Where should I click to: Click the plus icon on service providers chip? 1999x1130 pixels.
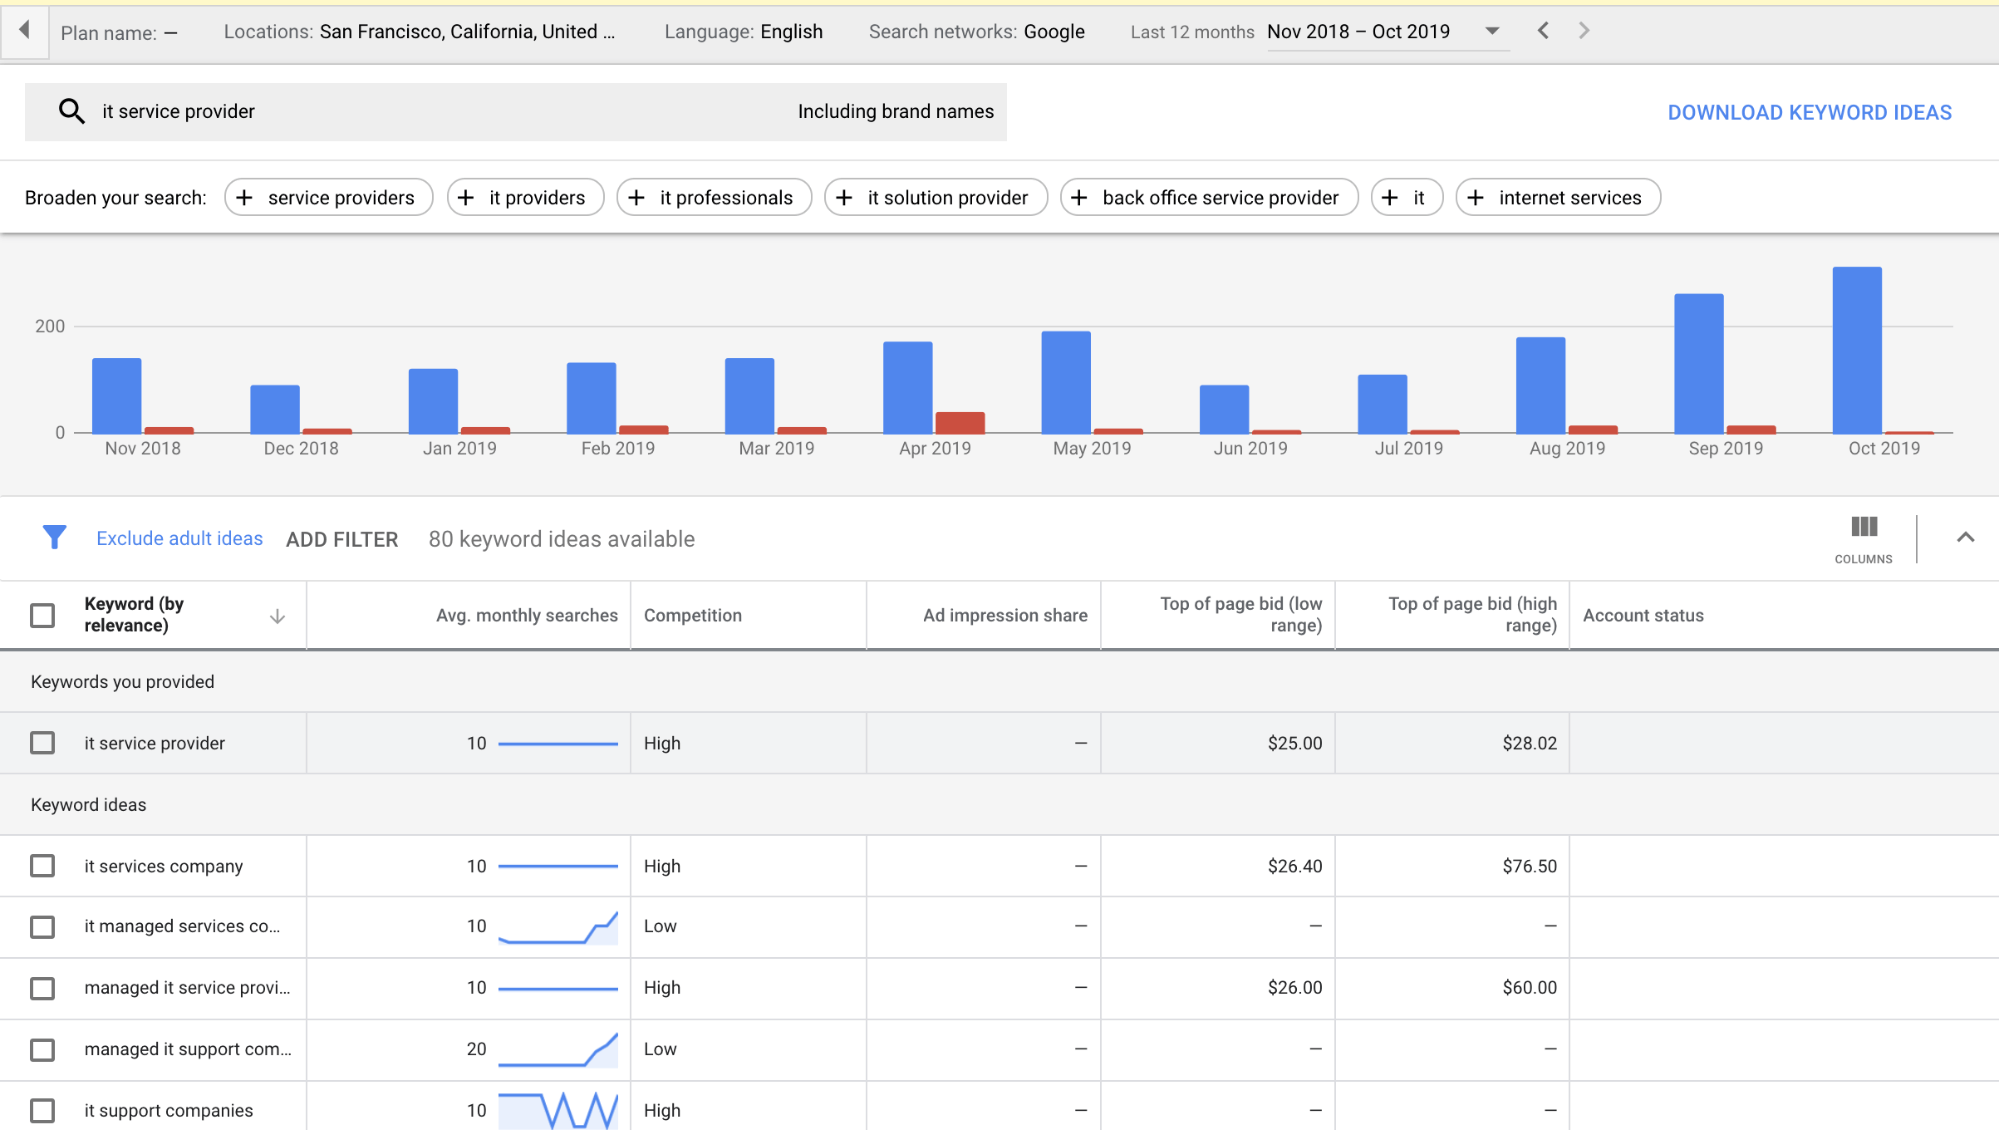245,197
